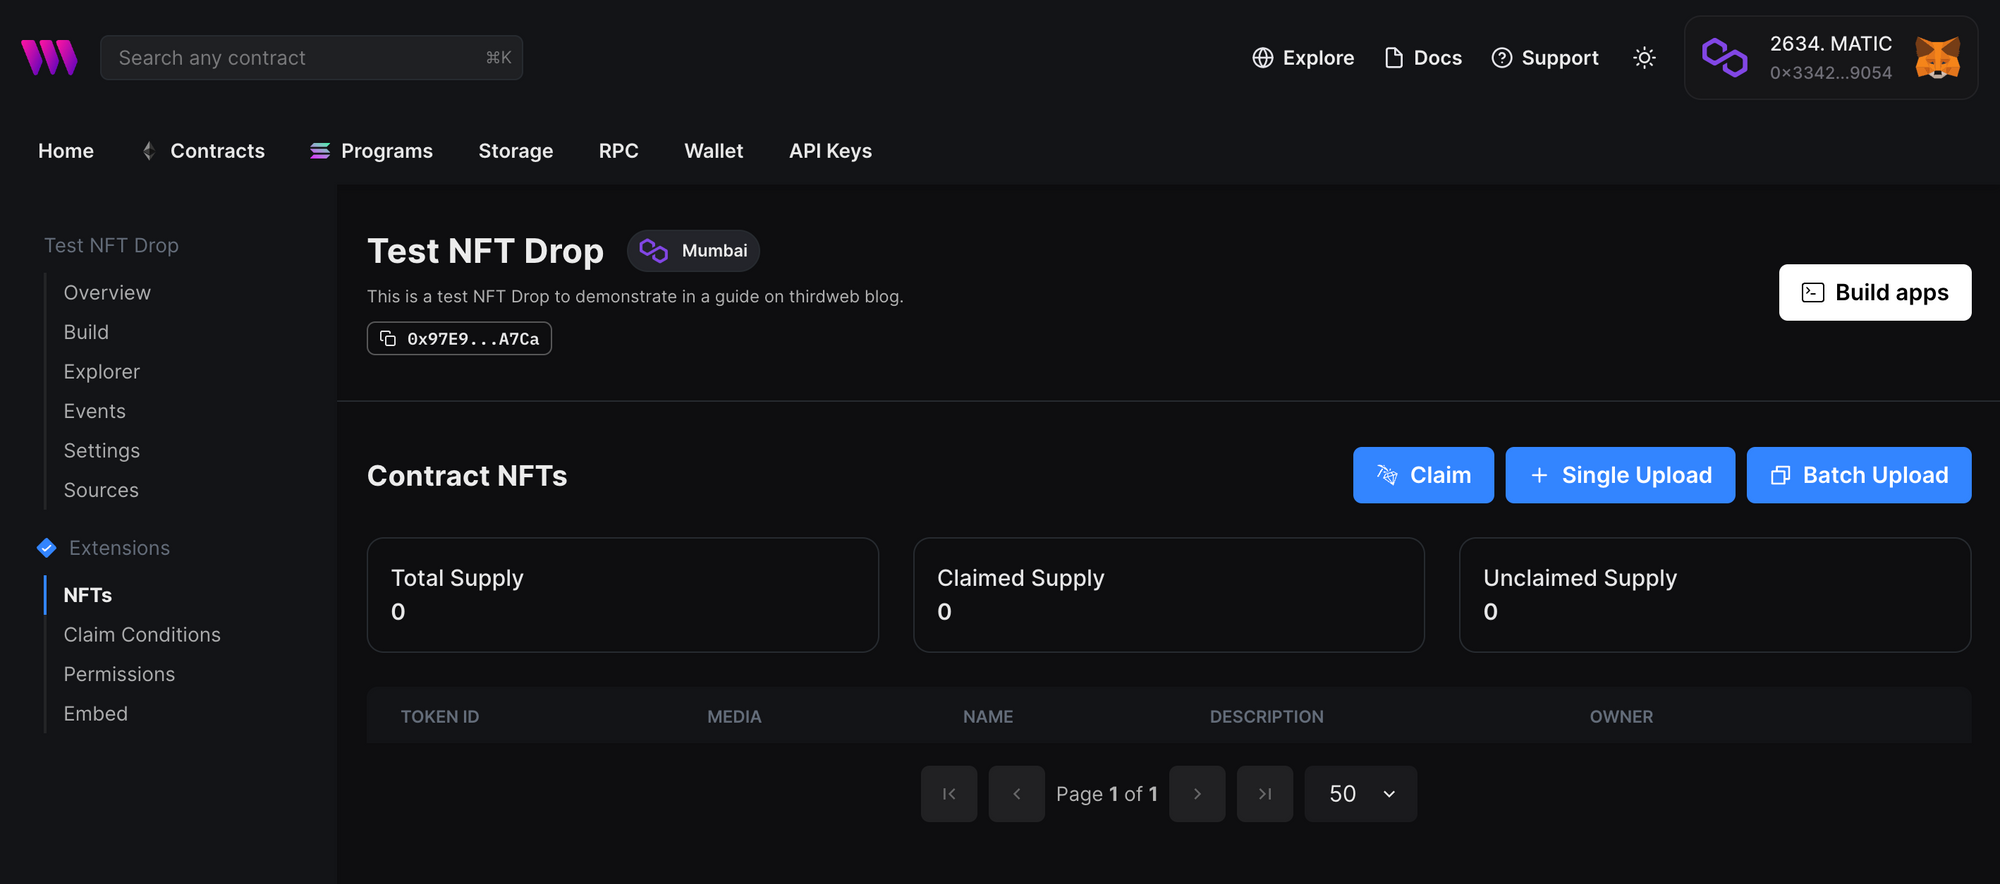Select Settings in sidebar
2000x884 pixels.
tap(102, 451)
